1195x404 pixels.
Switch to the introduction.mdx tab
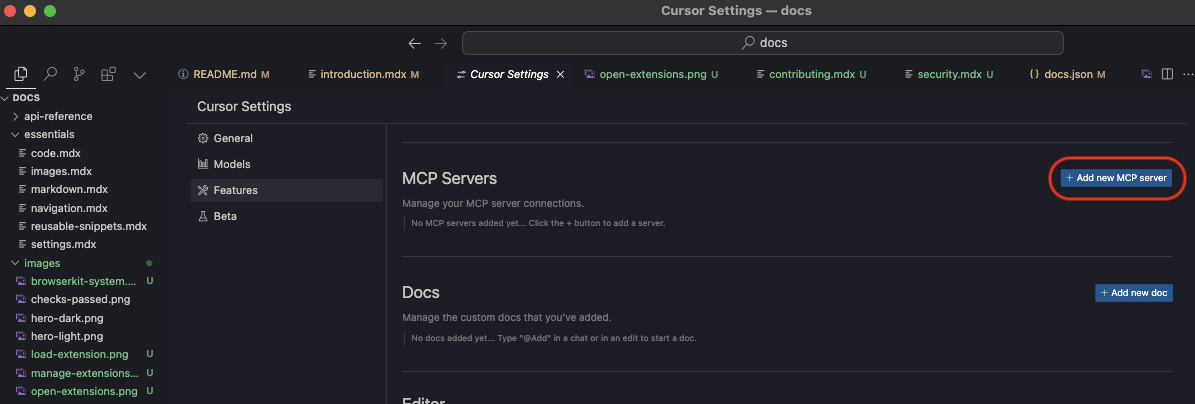tap(364, 75)
